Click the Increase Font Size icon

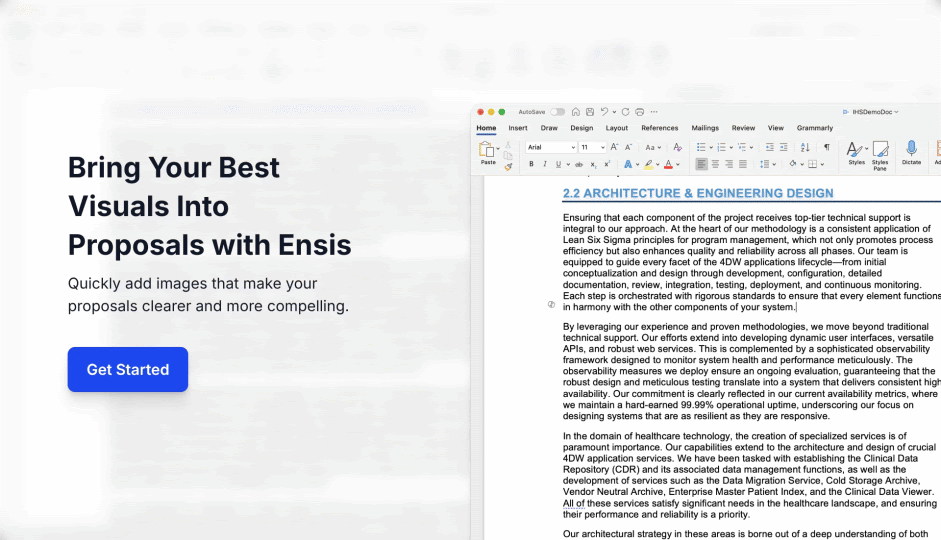615,147
